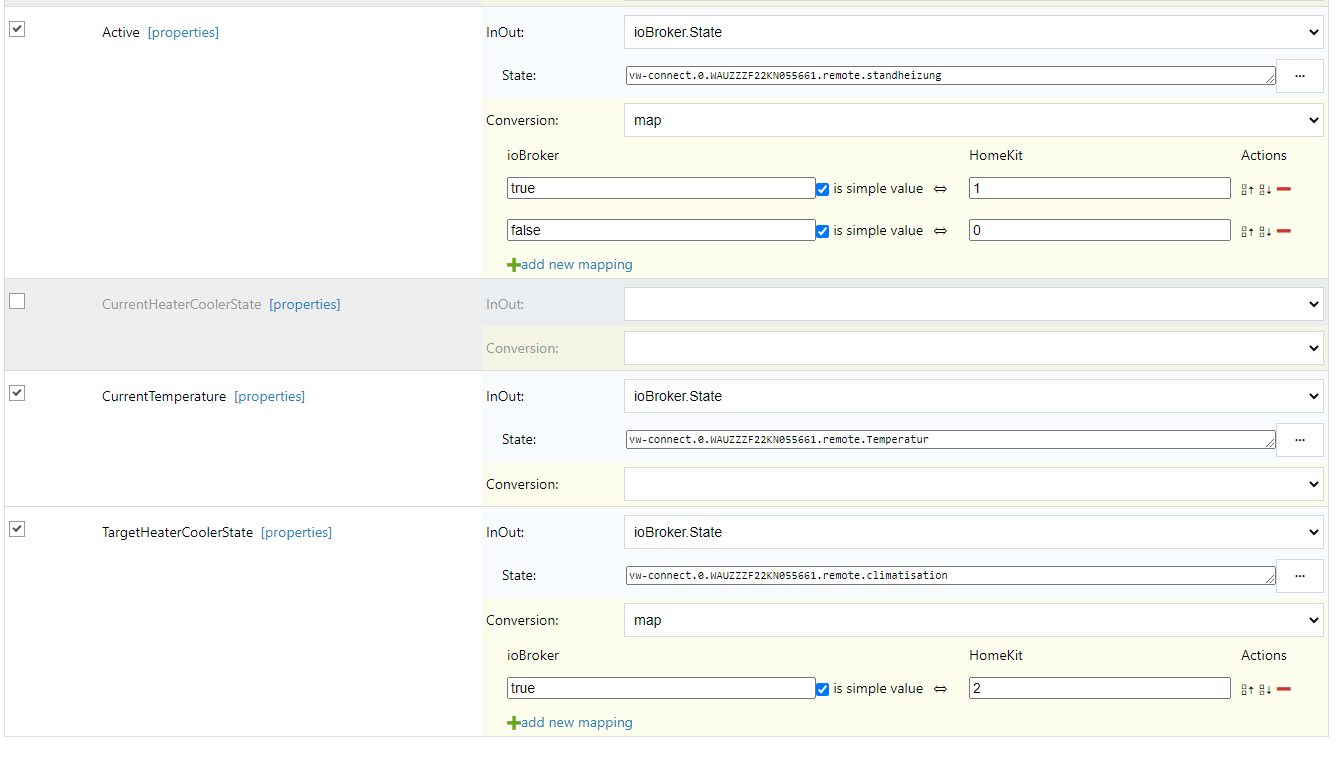Uncheck the Active characteristic checkbox
This screenshot has height=758, width=1342.
[x=17, y=29]
